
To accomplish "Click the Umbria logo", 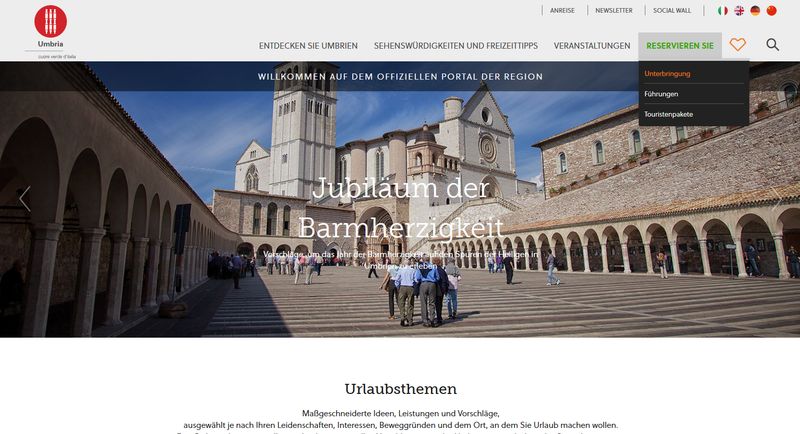I will pyautogui.click(x=51, y=32).
